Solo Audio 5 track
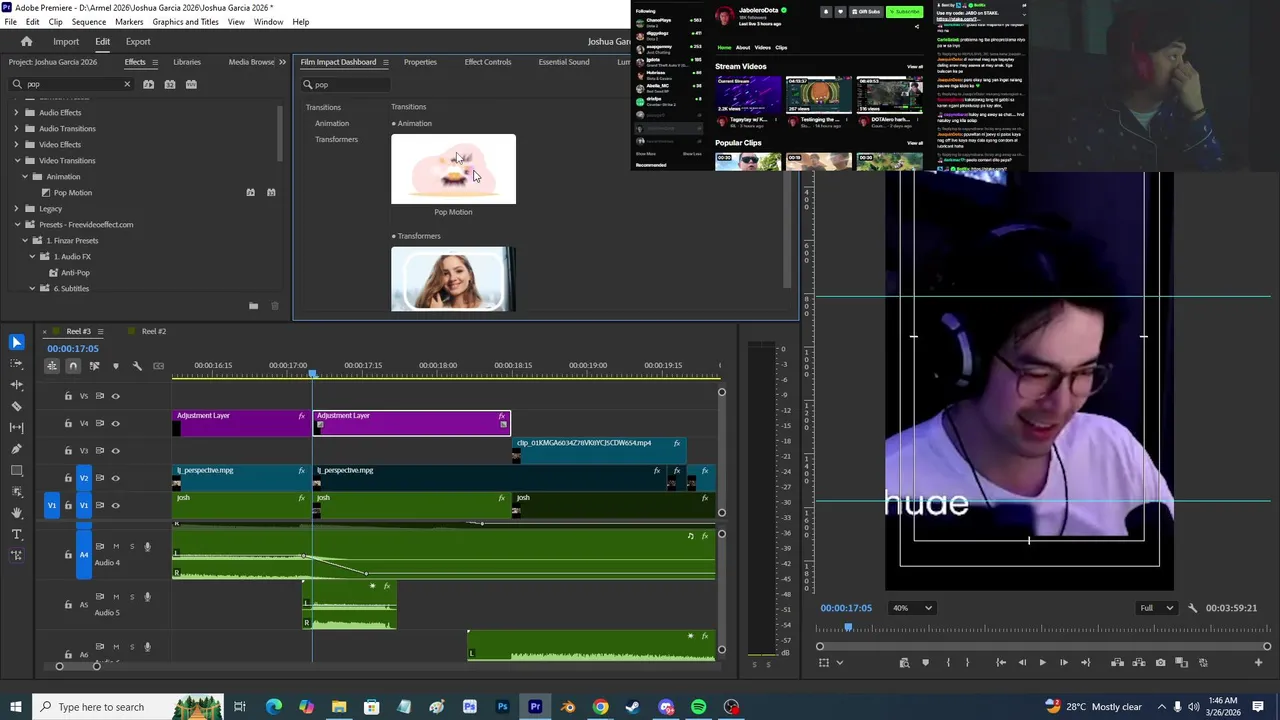This screenshot has height=720, width=1280. [x=131, y=597]
